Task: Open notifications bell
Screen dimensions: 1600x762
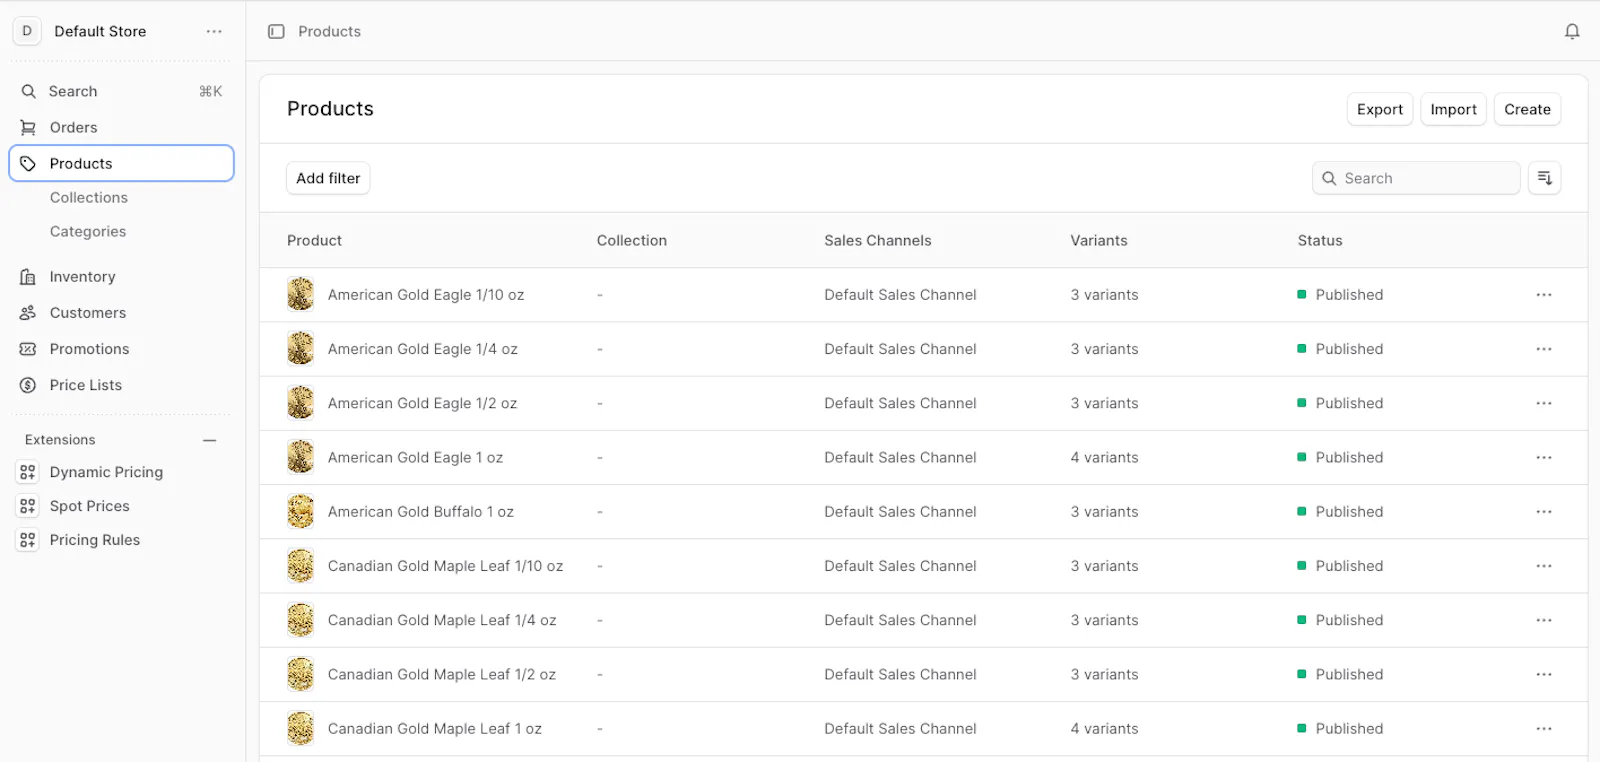Action: 1572,32
